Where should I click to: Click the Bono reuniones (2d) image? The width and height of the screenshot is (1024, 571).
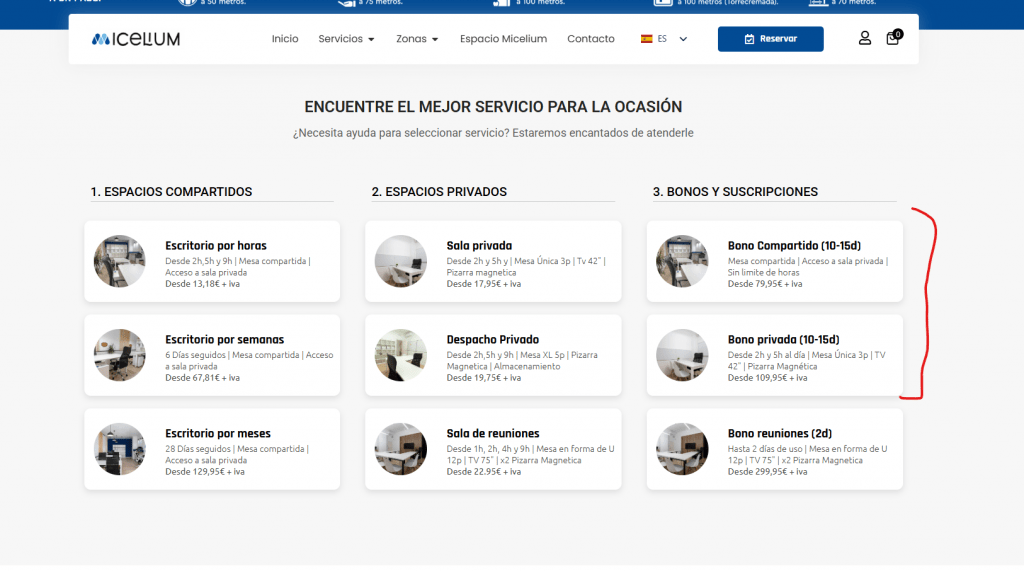pyautogui.click(x=682, y=449)
